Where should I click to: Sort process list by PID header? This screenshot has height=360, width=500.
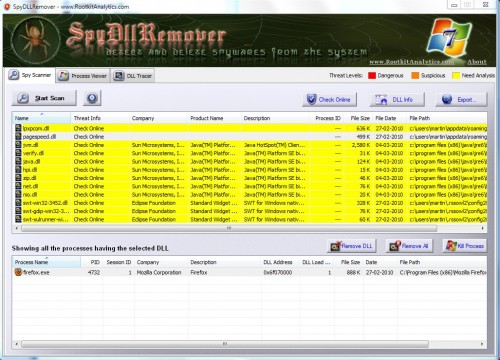click(x=92, y=262)
